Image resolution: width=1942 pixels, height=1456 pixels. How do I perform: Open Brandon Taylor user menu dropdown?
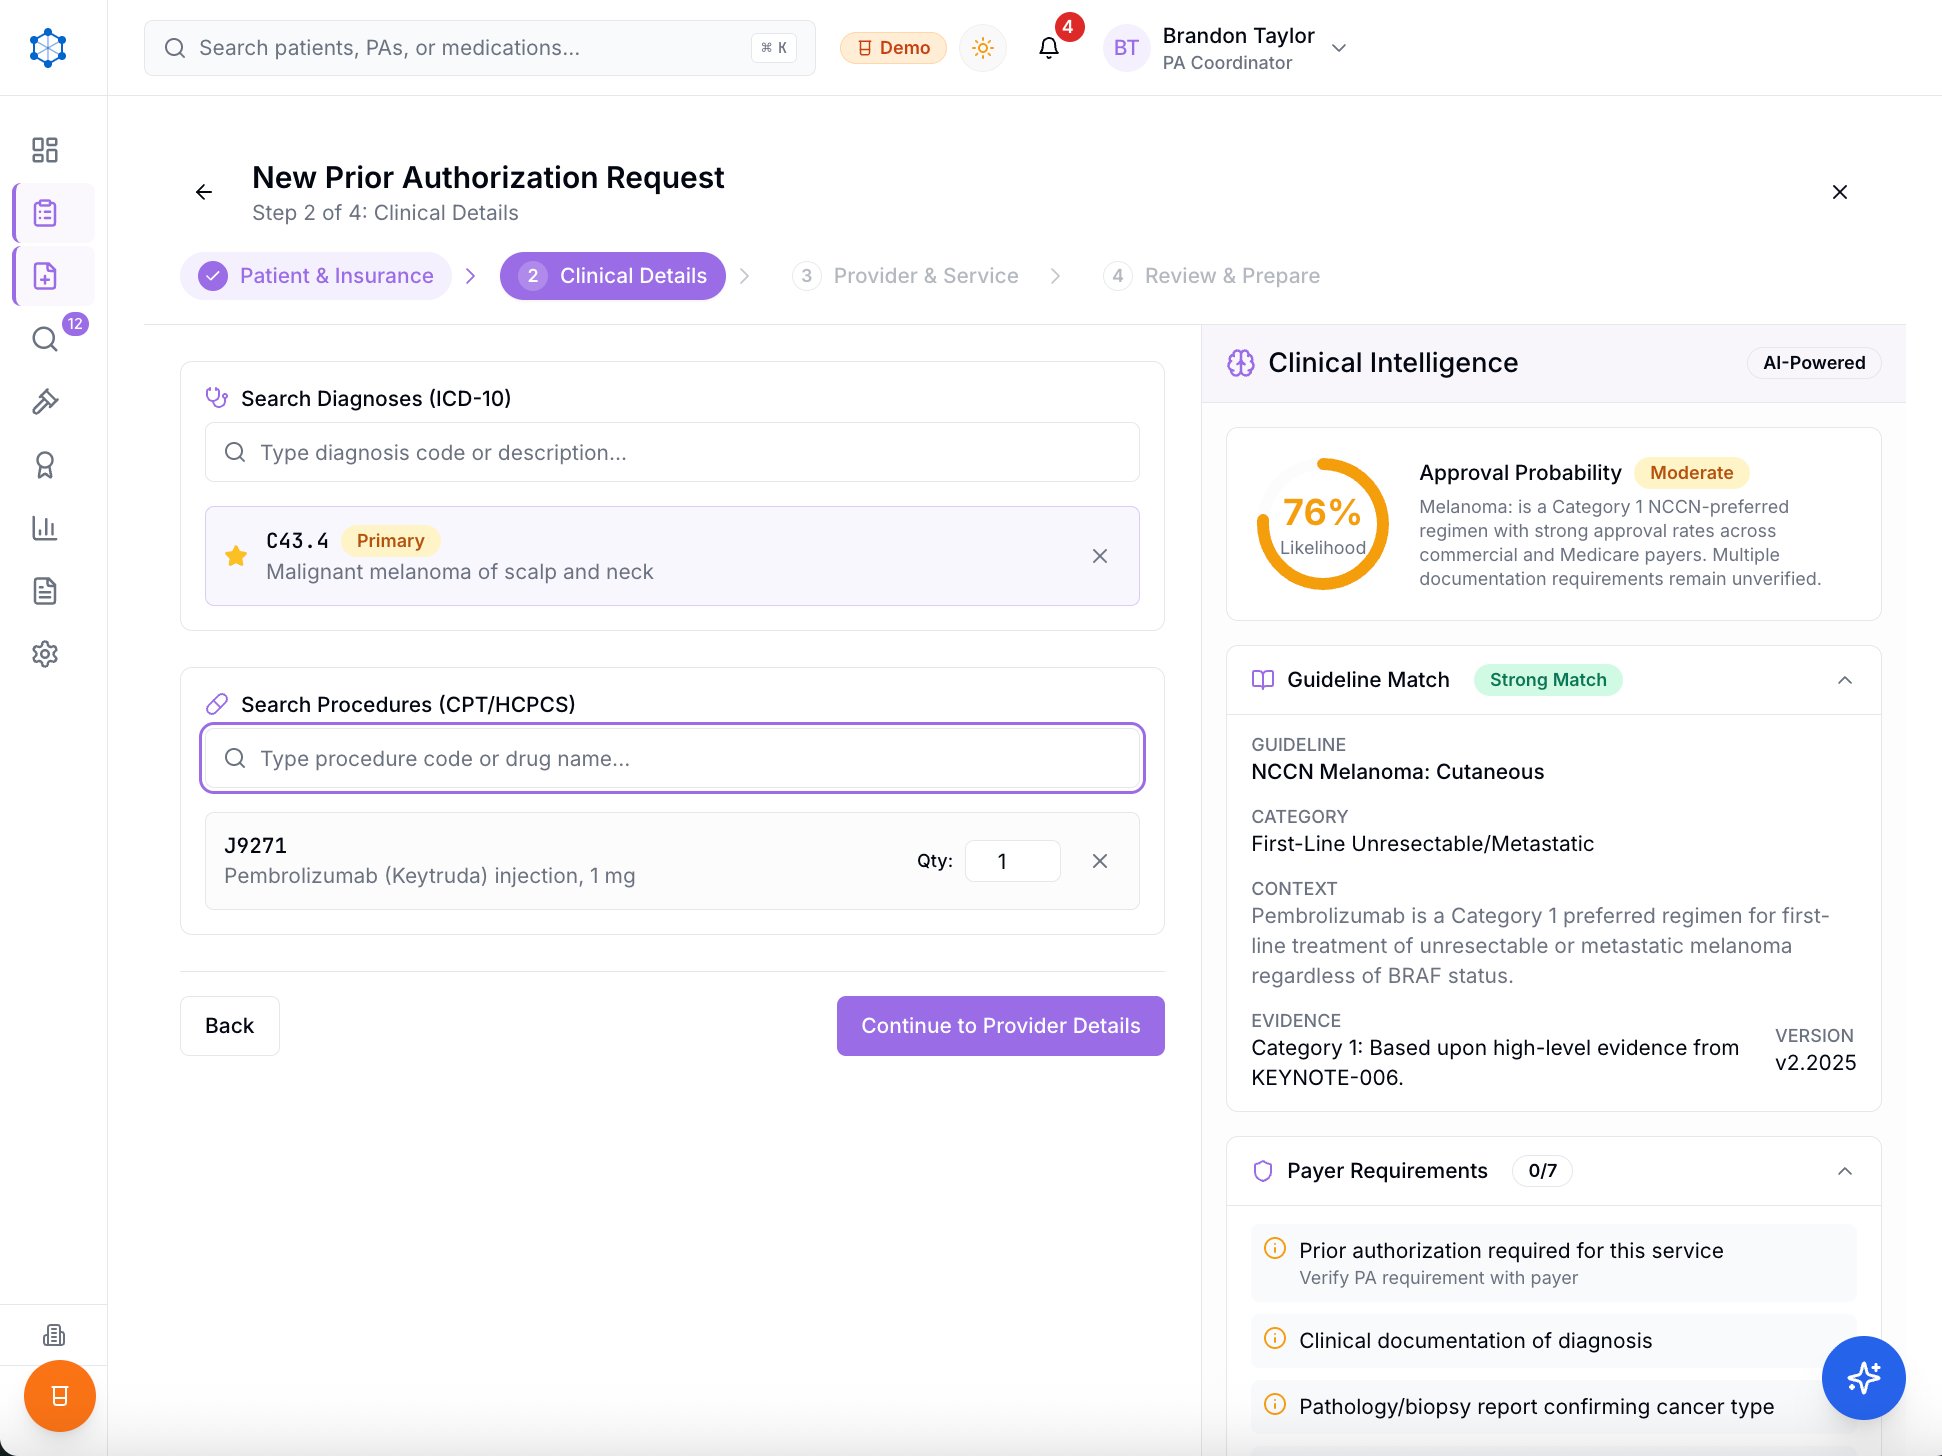[x=1339, y=48]
